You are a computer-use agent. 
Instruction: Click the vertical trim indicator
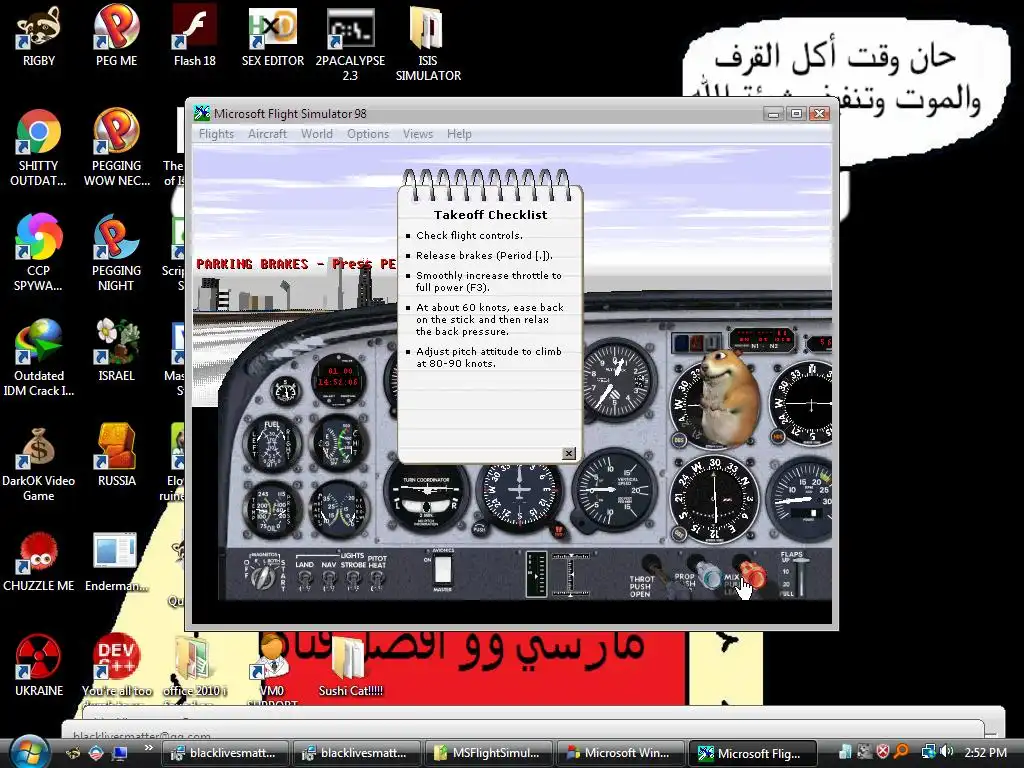(536, 575)
